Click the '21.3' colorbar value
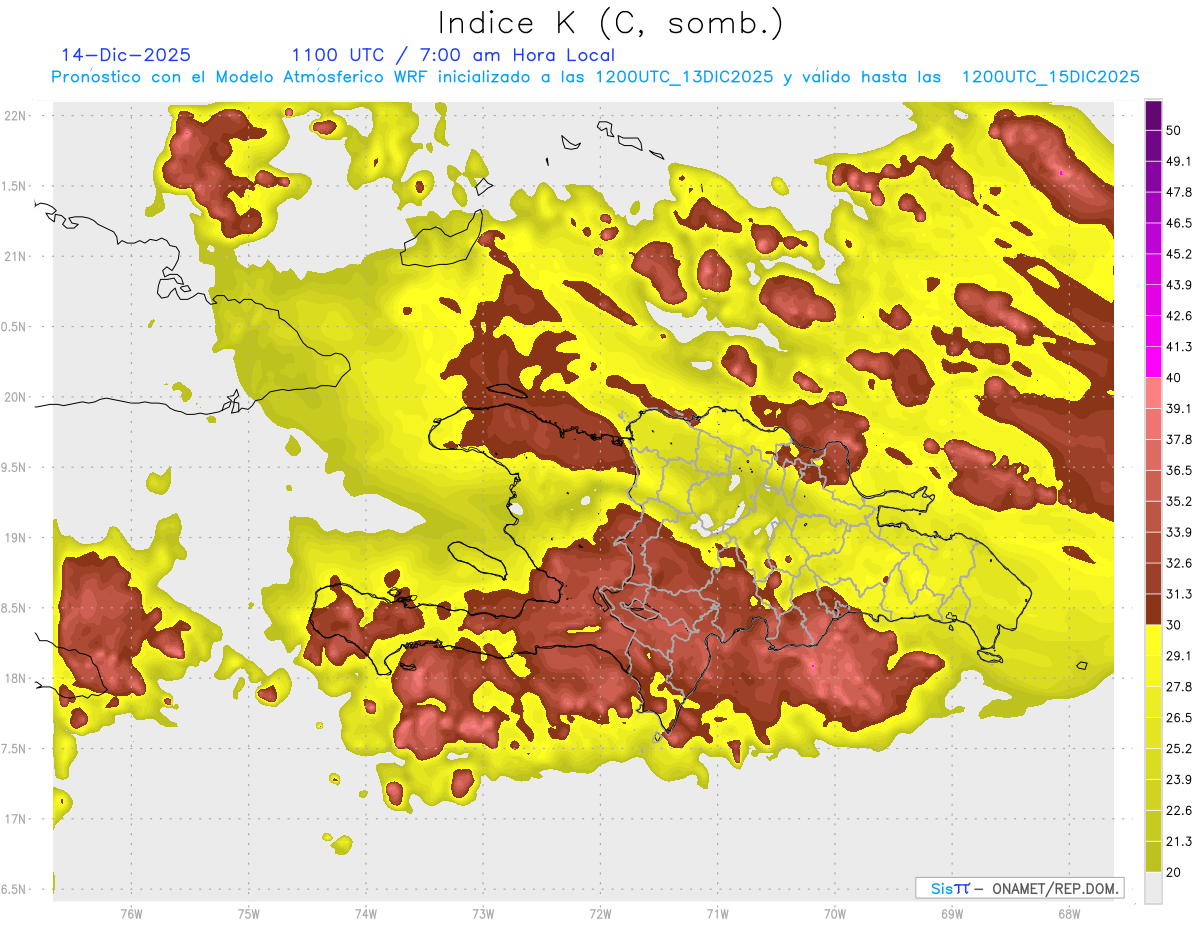The image size is (1200, 927). coord(1179,842)
